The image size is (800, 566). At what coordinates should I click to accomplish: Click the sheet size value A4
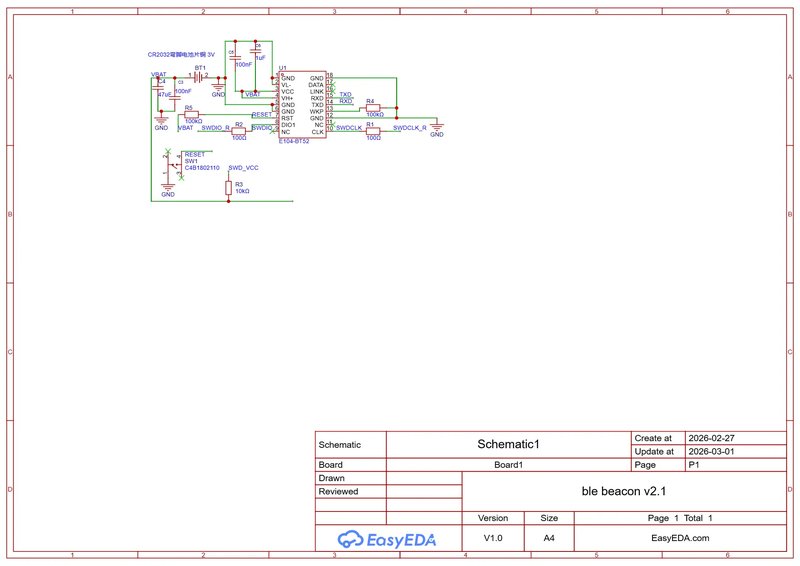pos(549,538)
